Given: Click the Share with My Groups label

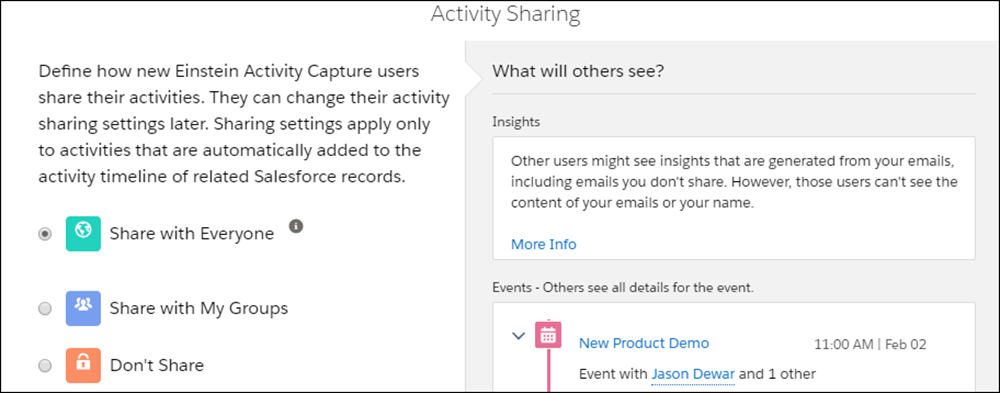Looking at the screenshot, I should 199,309.
